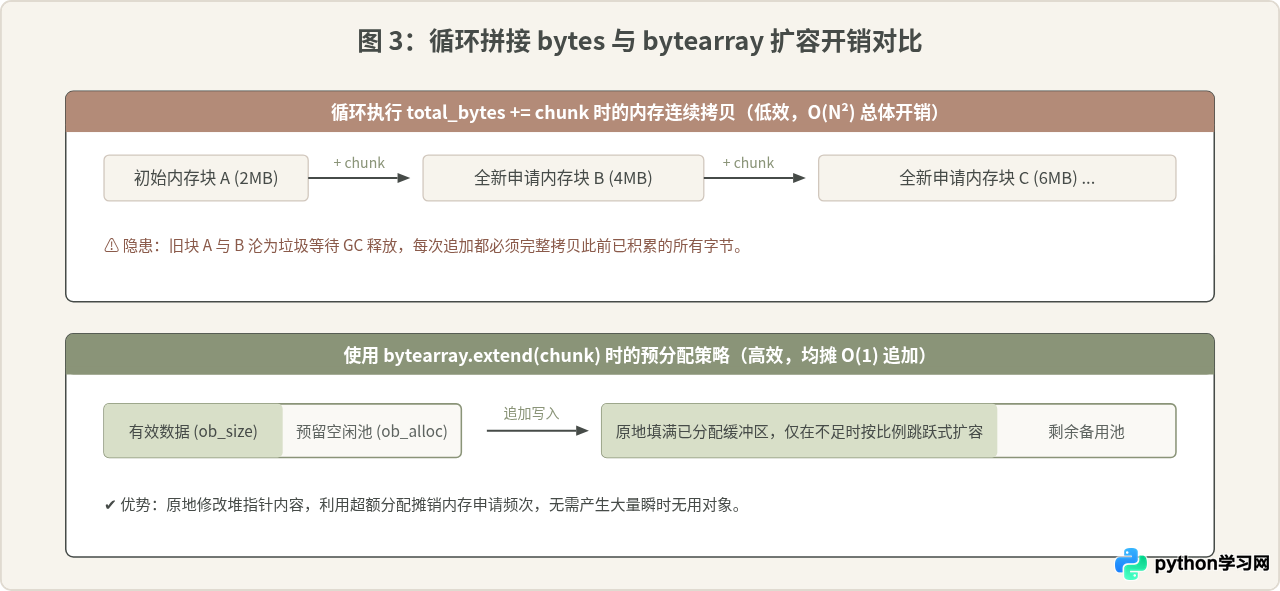Click the '追加写入' arrow label
The image size is (1280, 591).
click(x=531, y=413)
